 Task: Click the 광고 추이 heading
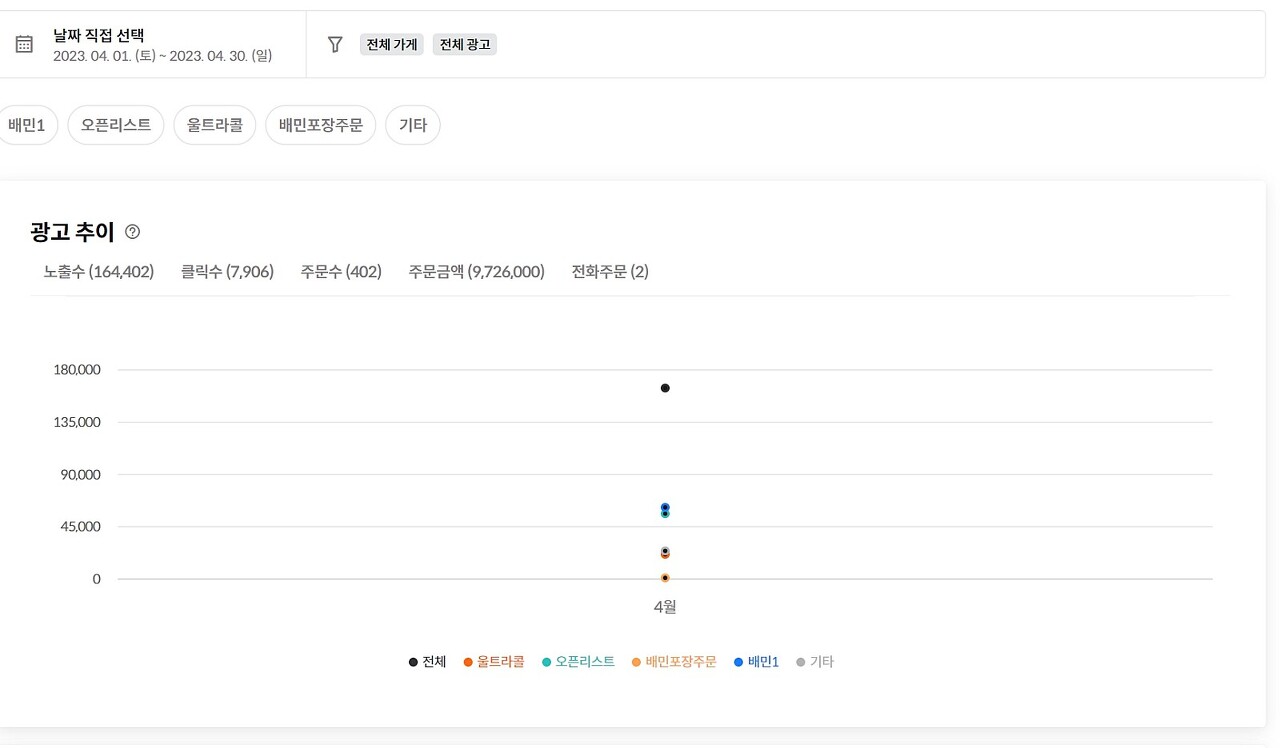[x=73, y=232]
